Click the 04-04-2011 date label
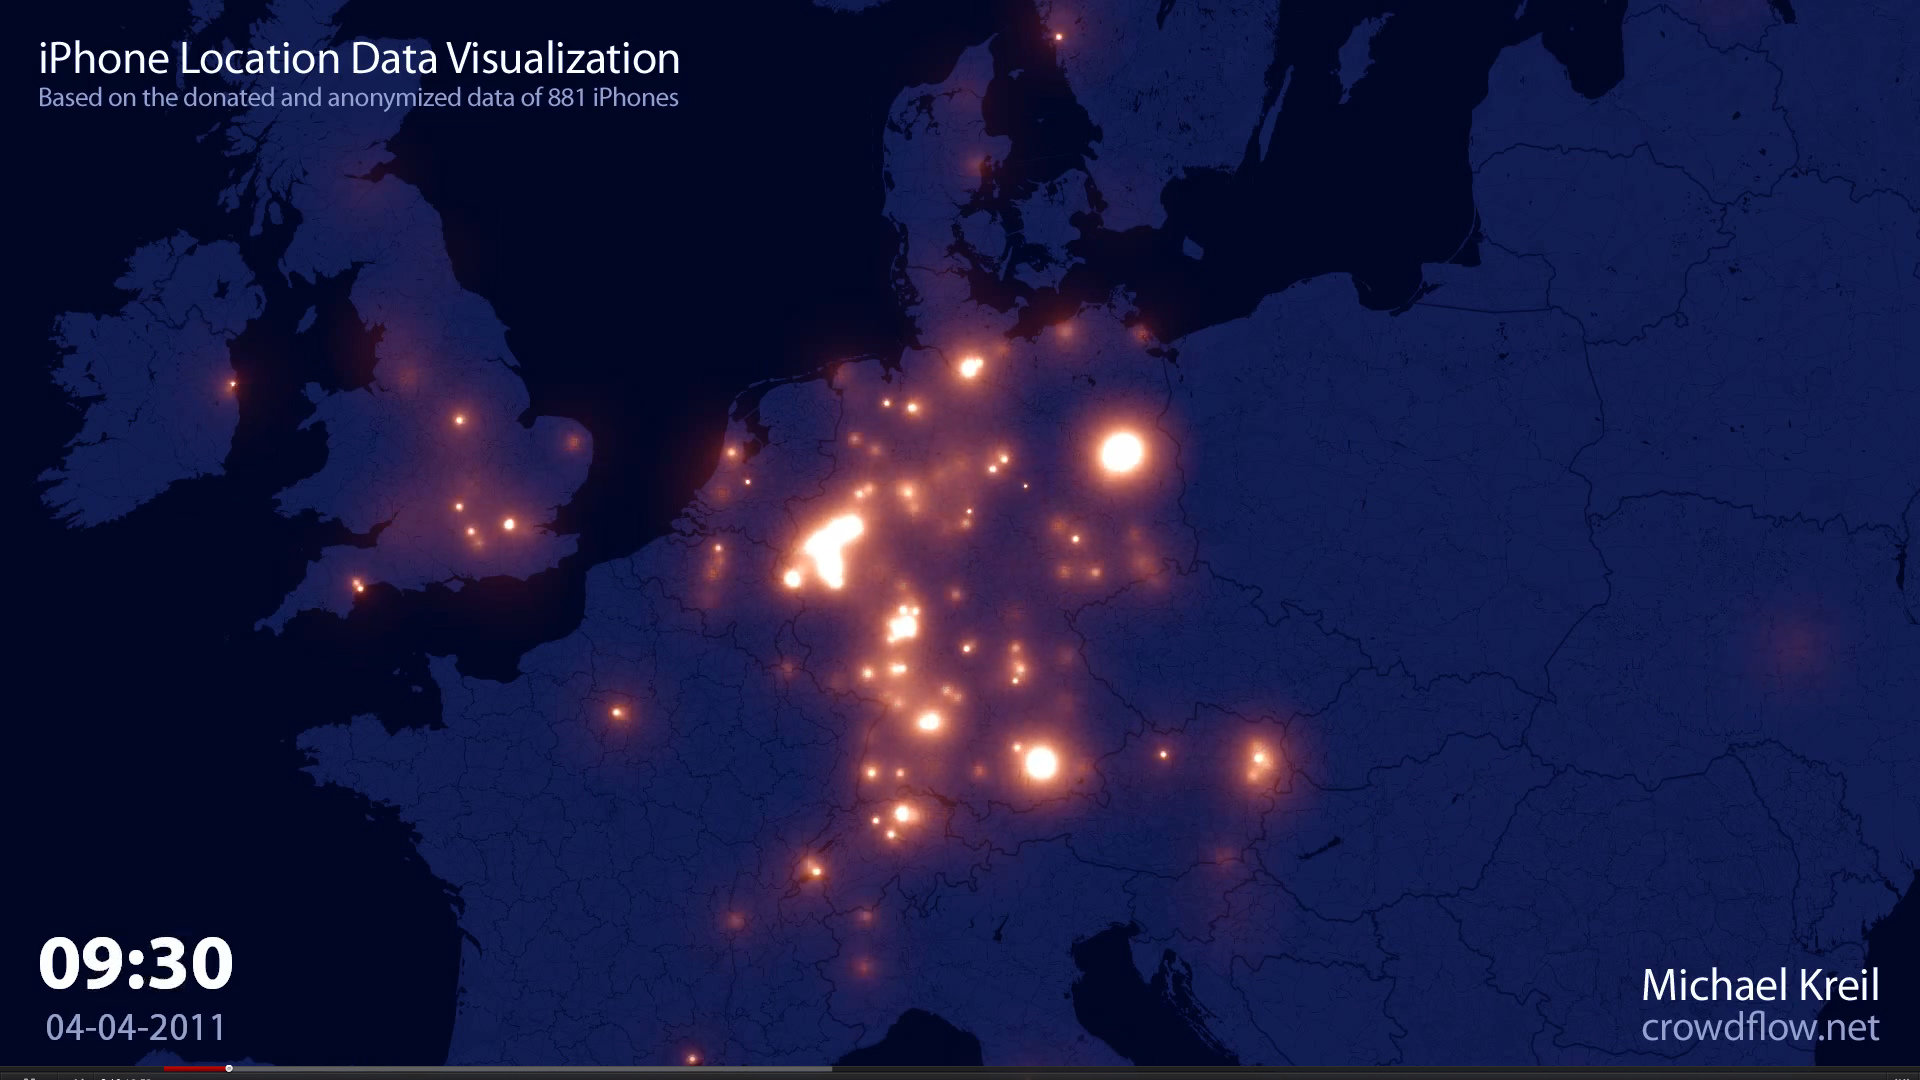The height and width of the screenshot is (1080, 1920). pos(136,1027)
